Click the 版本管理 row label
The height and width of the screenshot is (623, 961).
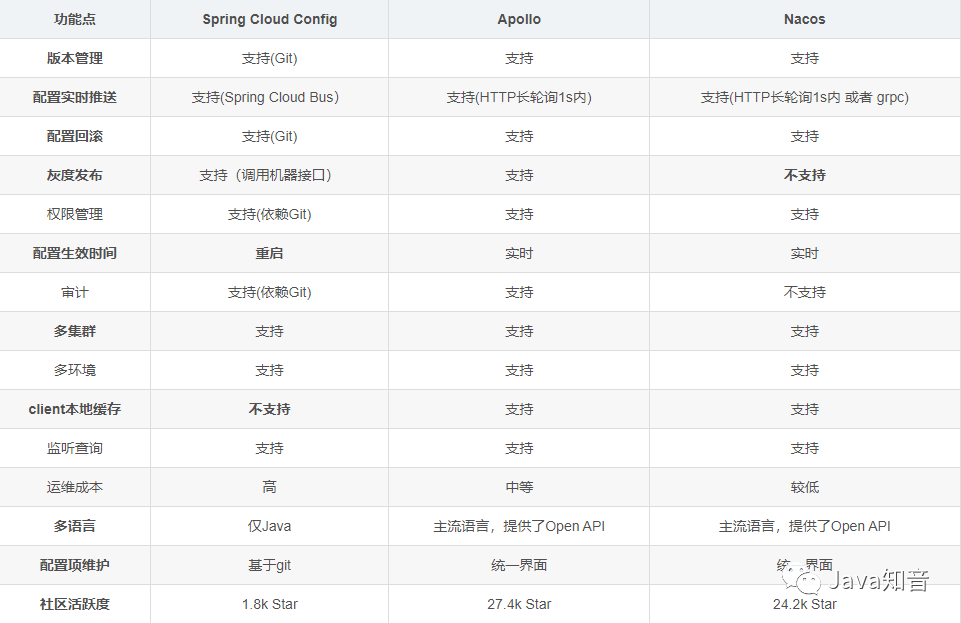(75, 58)
